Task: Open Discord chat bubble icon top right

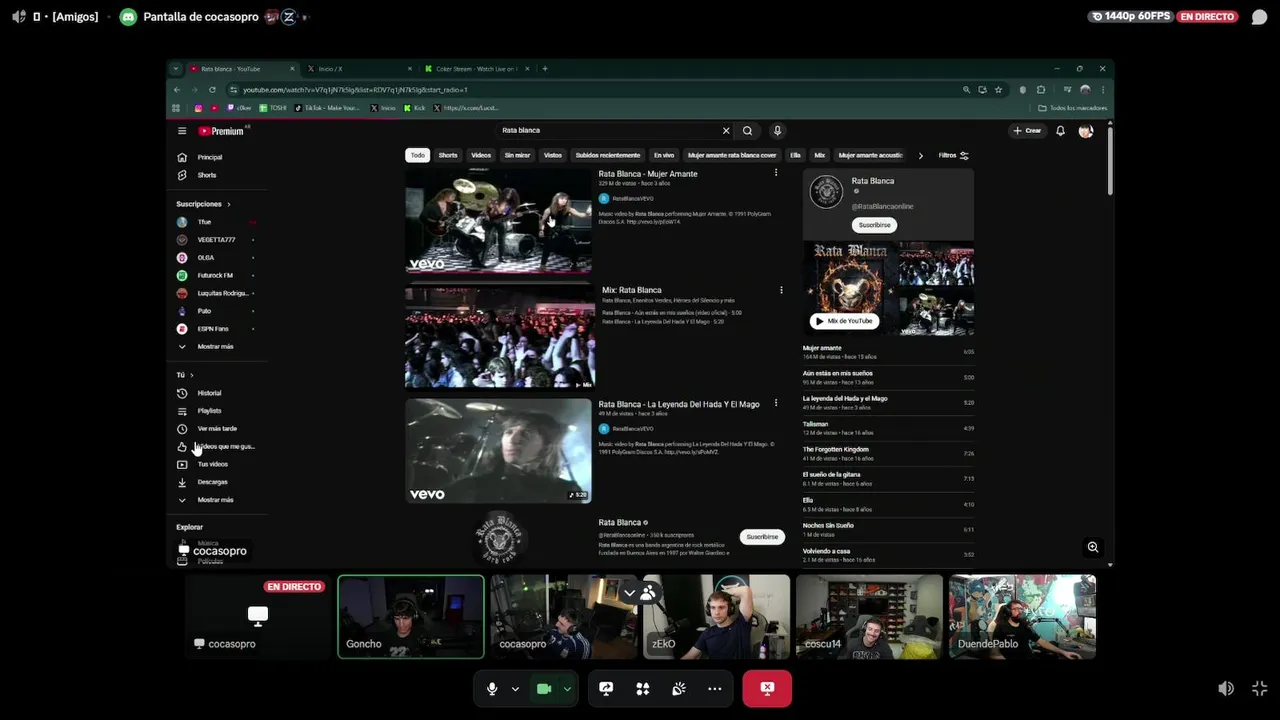Action: coord(1259,17)
